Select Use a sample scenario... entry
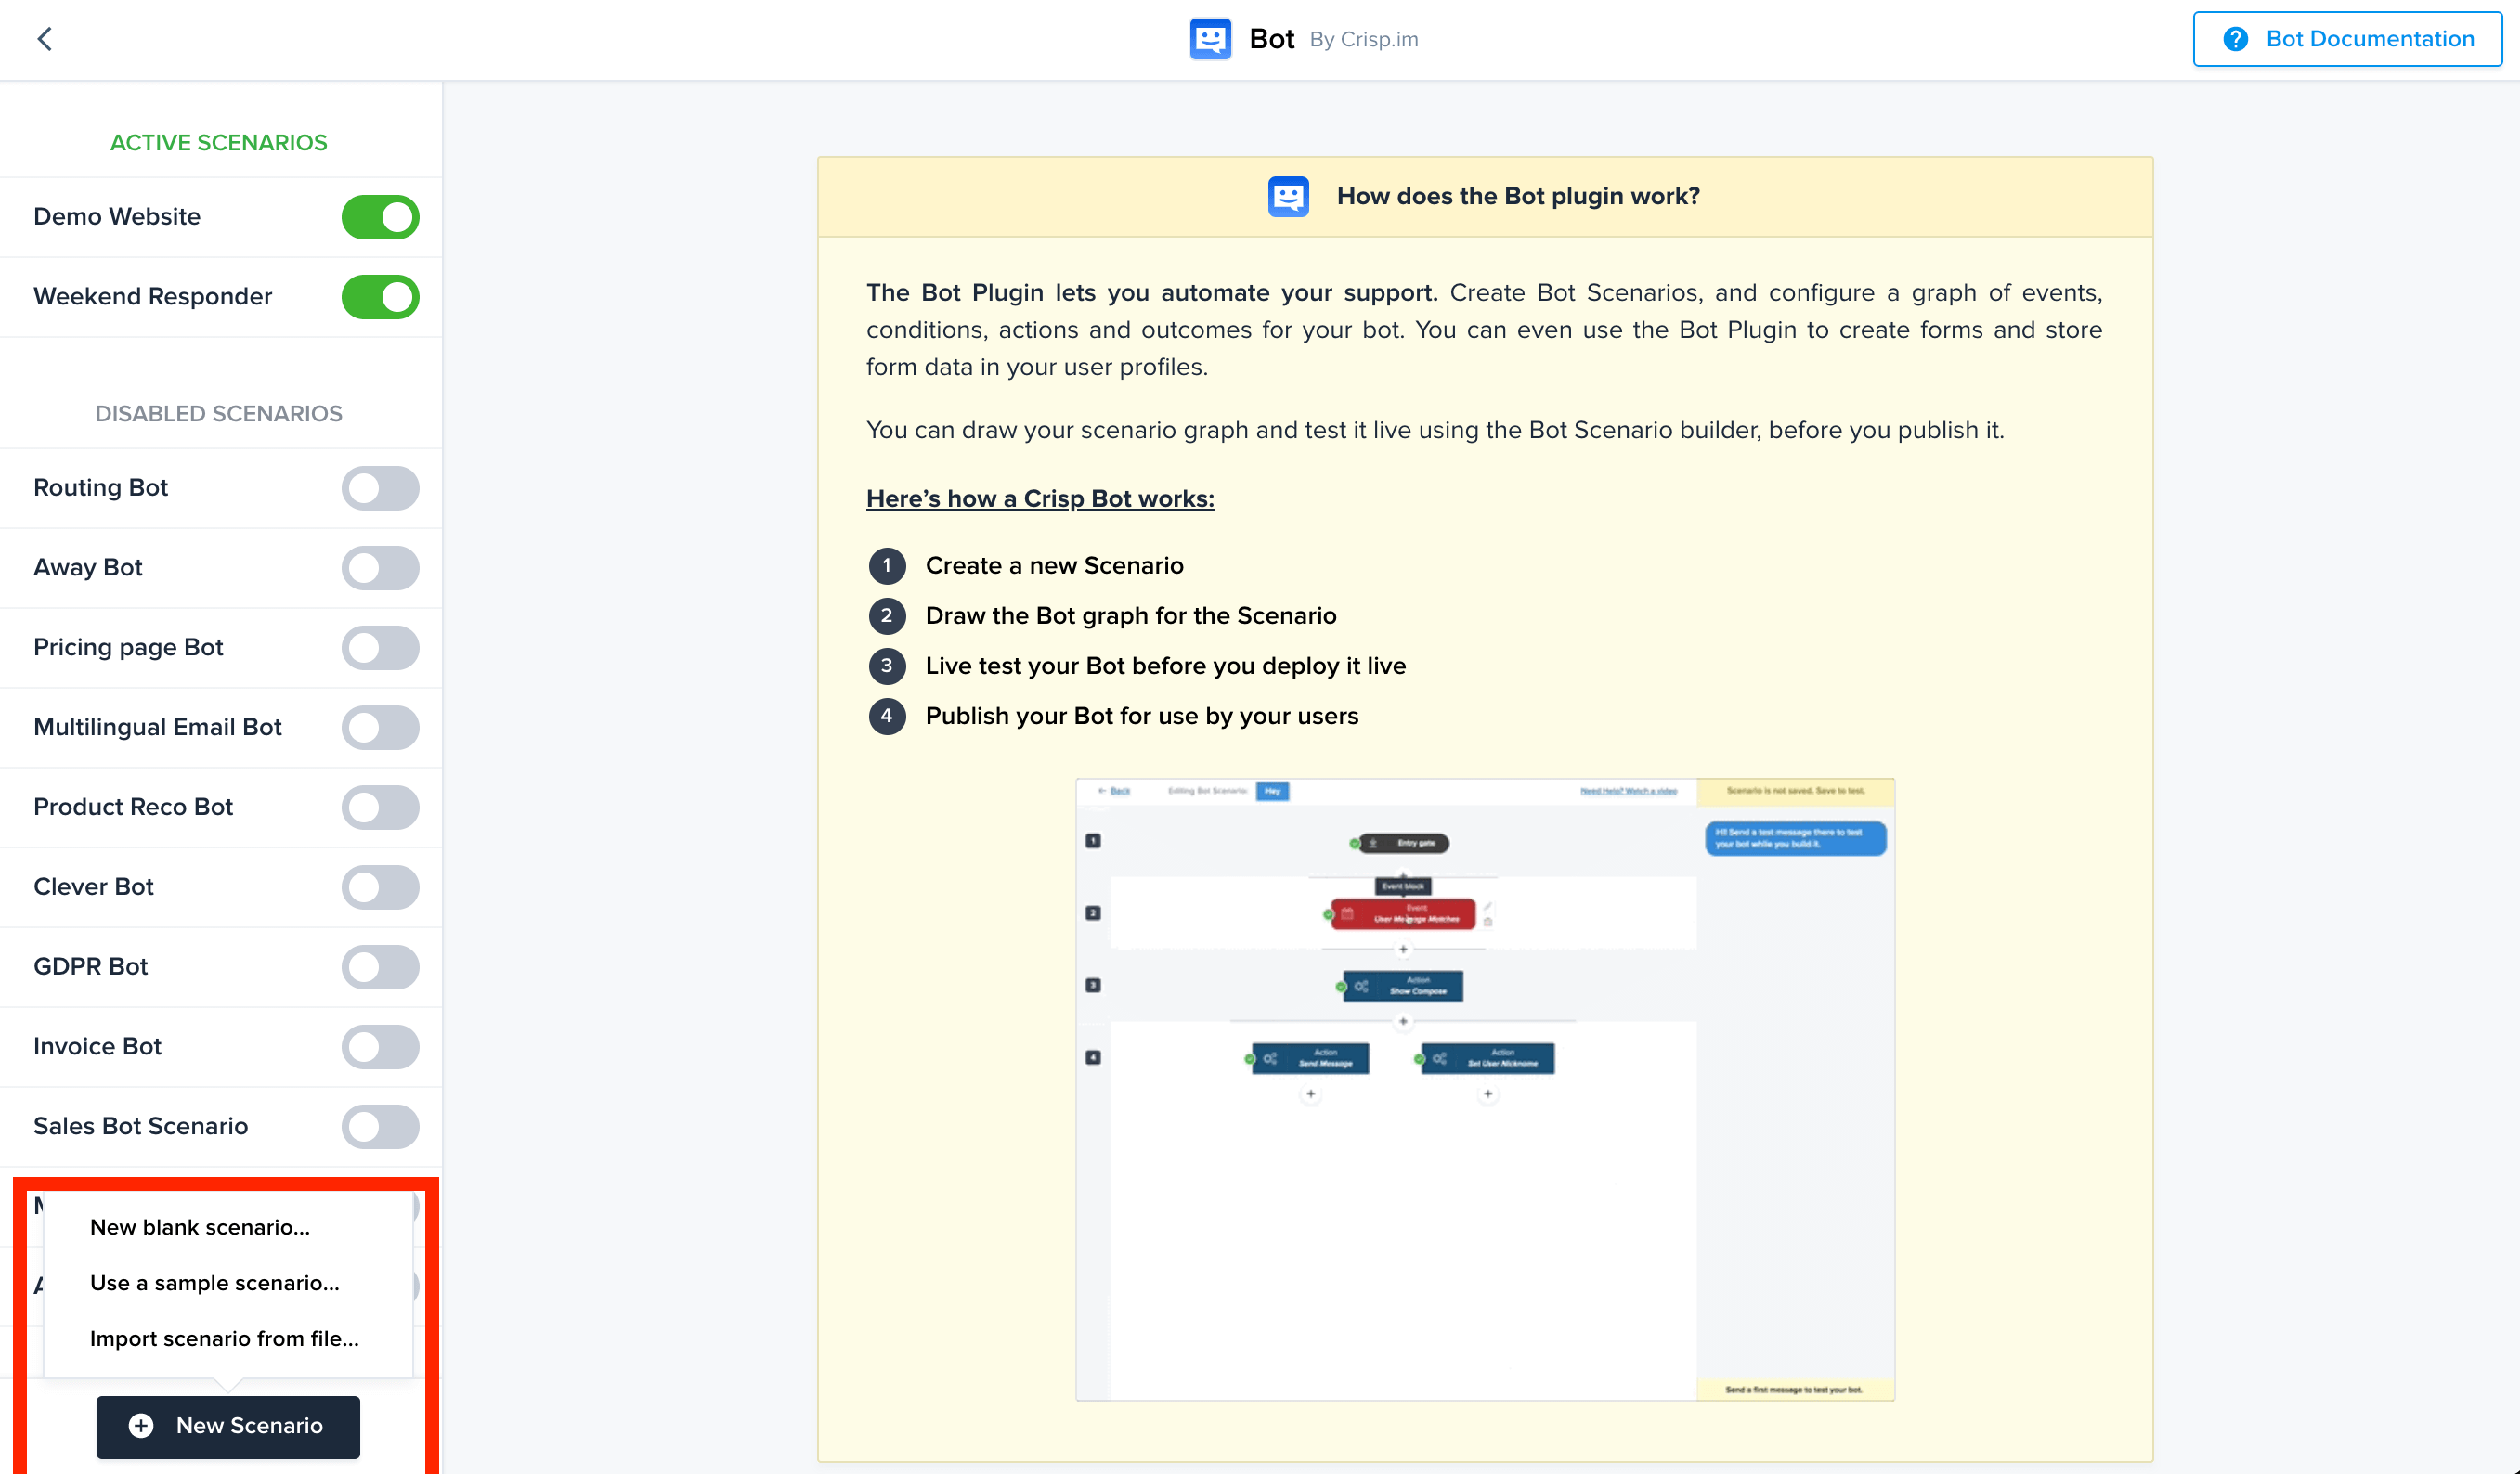 (214, 1283)
